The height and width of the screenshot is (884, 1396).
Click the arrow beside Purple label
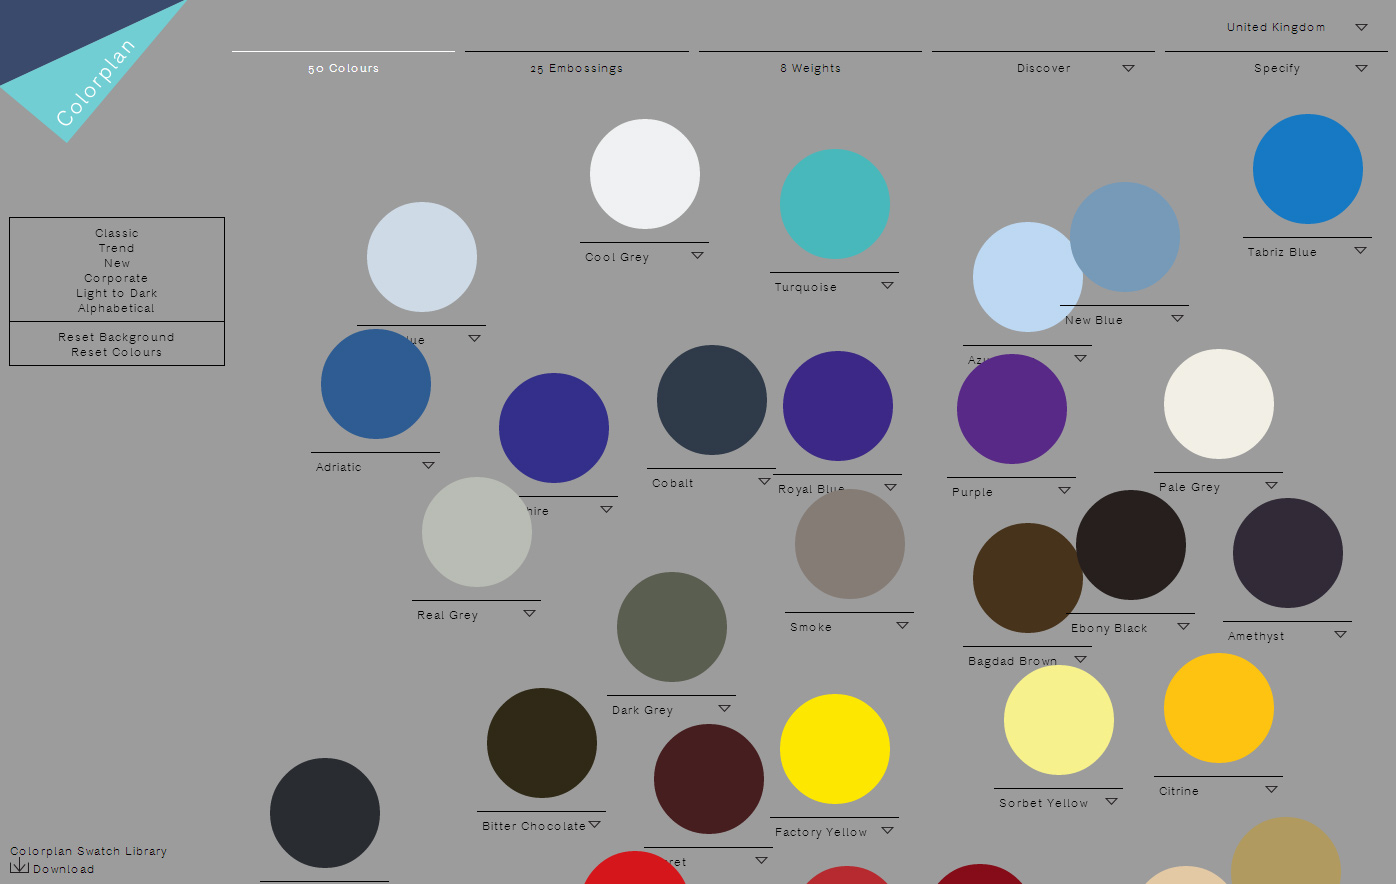point(1064,491)
